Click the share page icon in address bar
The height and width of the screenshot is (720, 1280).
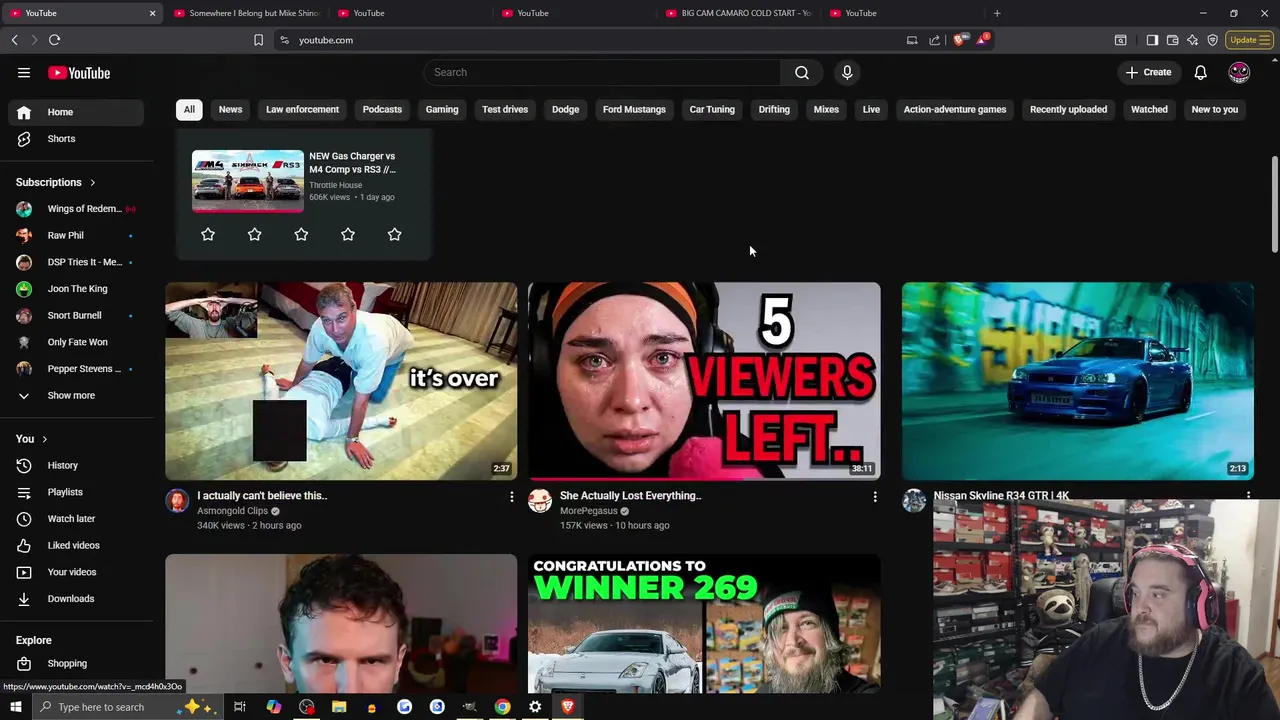tap(935, 40)
